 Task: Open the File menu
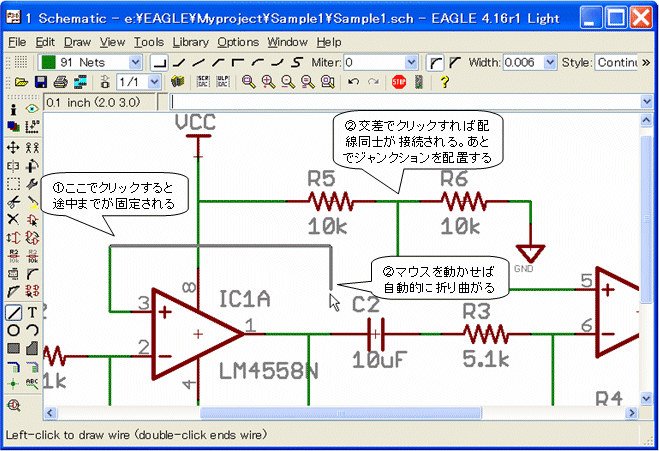pos(17,42)
